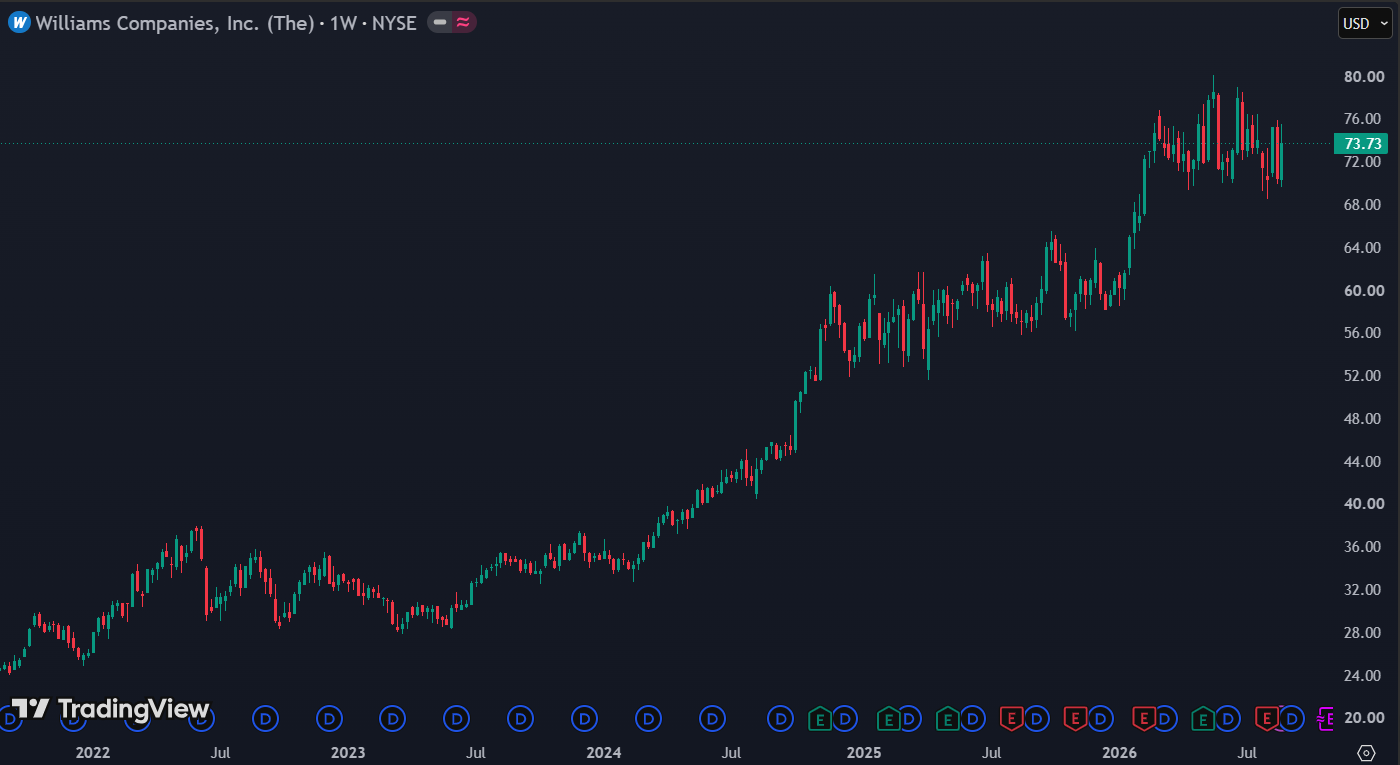Screen dimensions: 1400x765
Task: Open the green earnings marker just before 2025
Action: pos(820,718)
